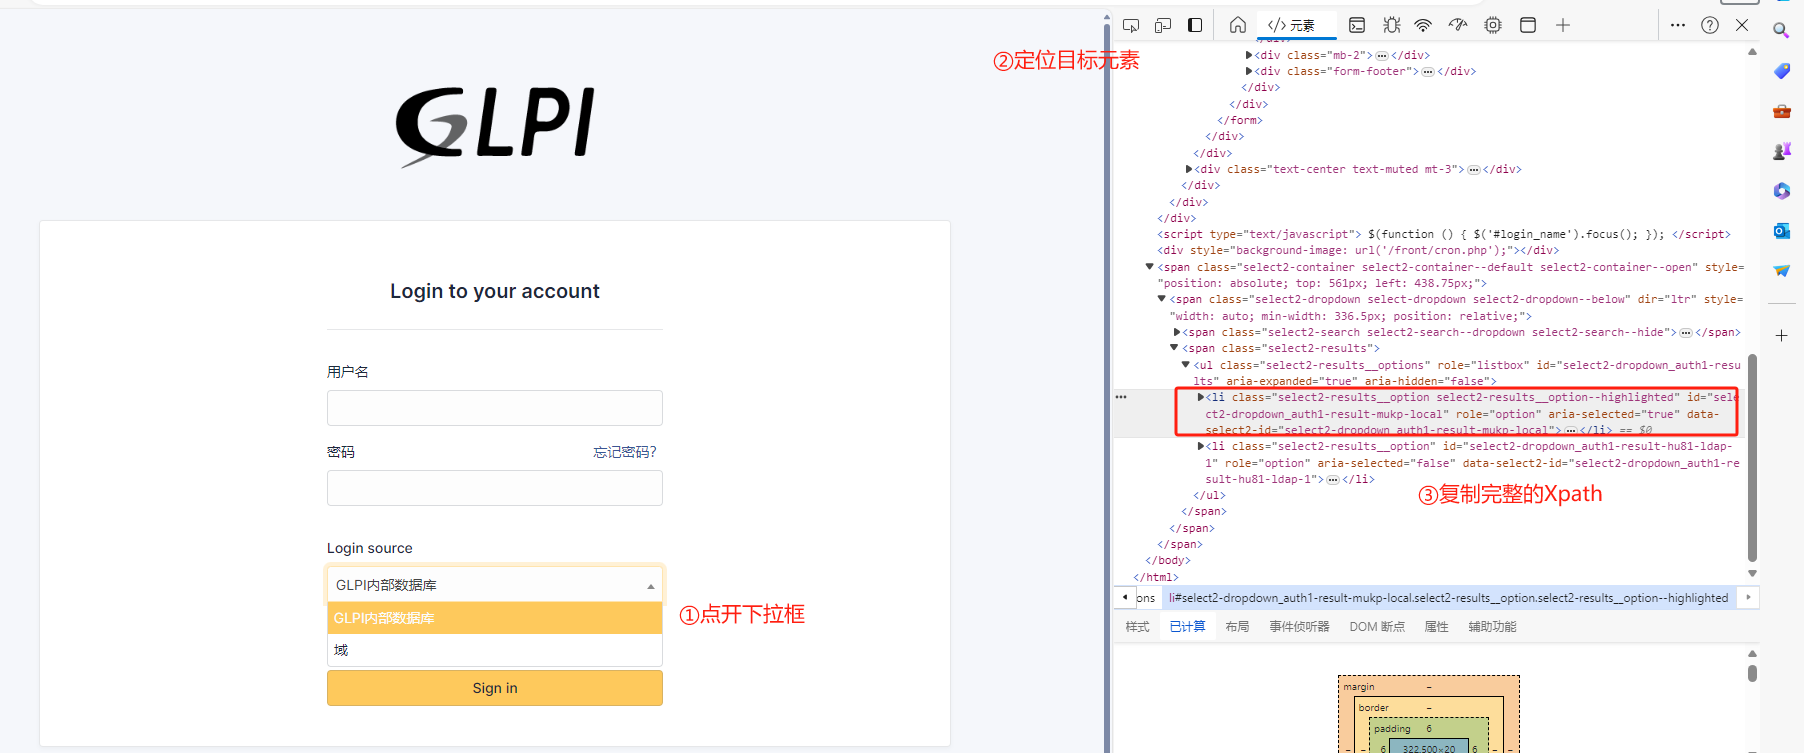
Task: Close the DevTools panel
Action: pos(1742,25)
